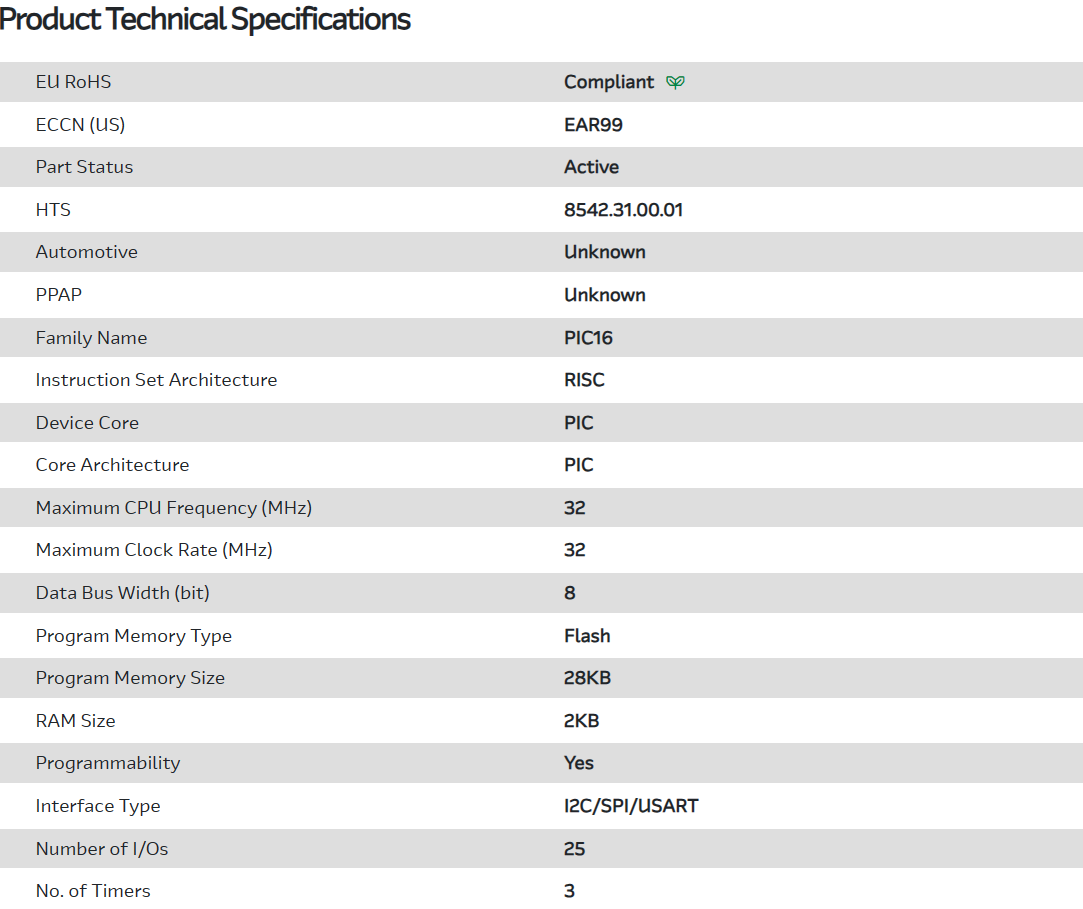Image resolution: width=1083 pixels, height=909 pixels.
Task: Click the Instruction Set Architecture label
Action: (156, 380)
